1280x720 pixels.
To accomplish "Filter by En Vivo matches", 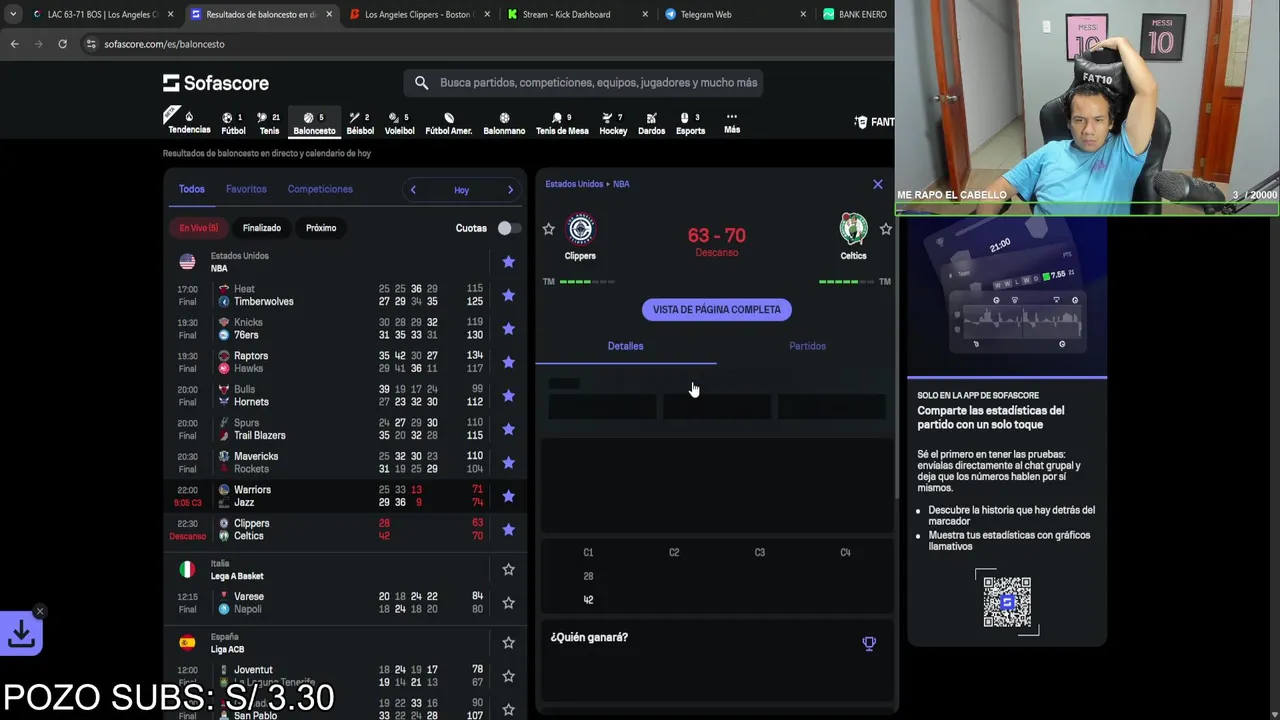I will click(198, 228).
